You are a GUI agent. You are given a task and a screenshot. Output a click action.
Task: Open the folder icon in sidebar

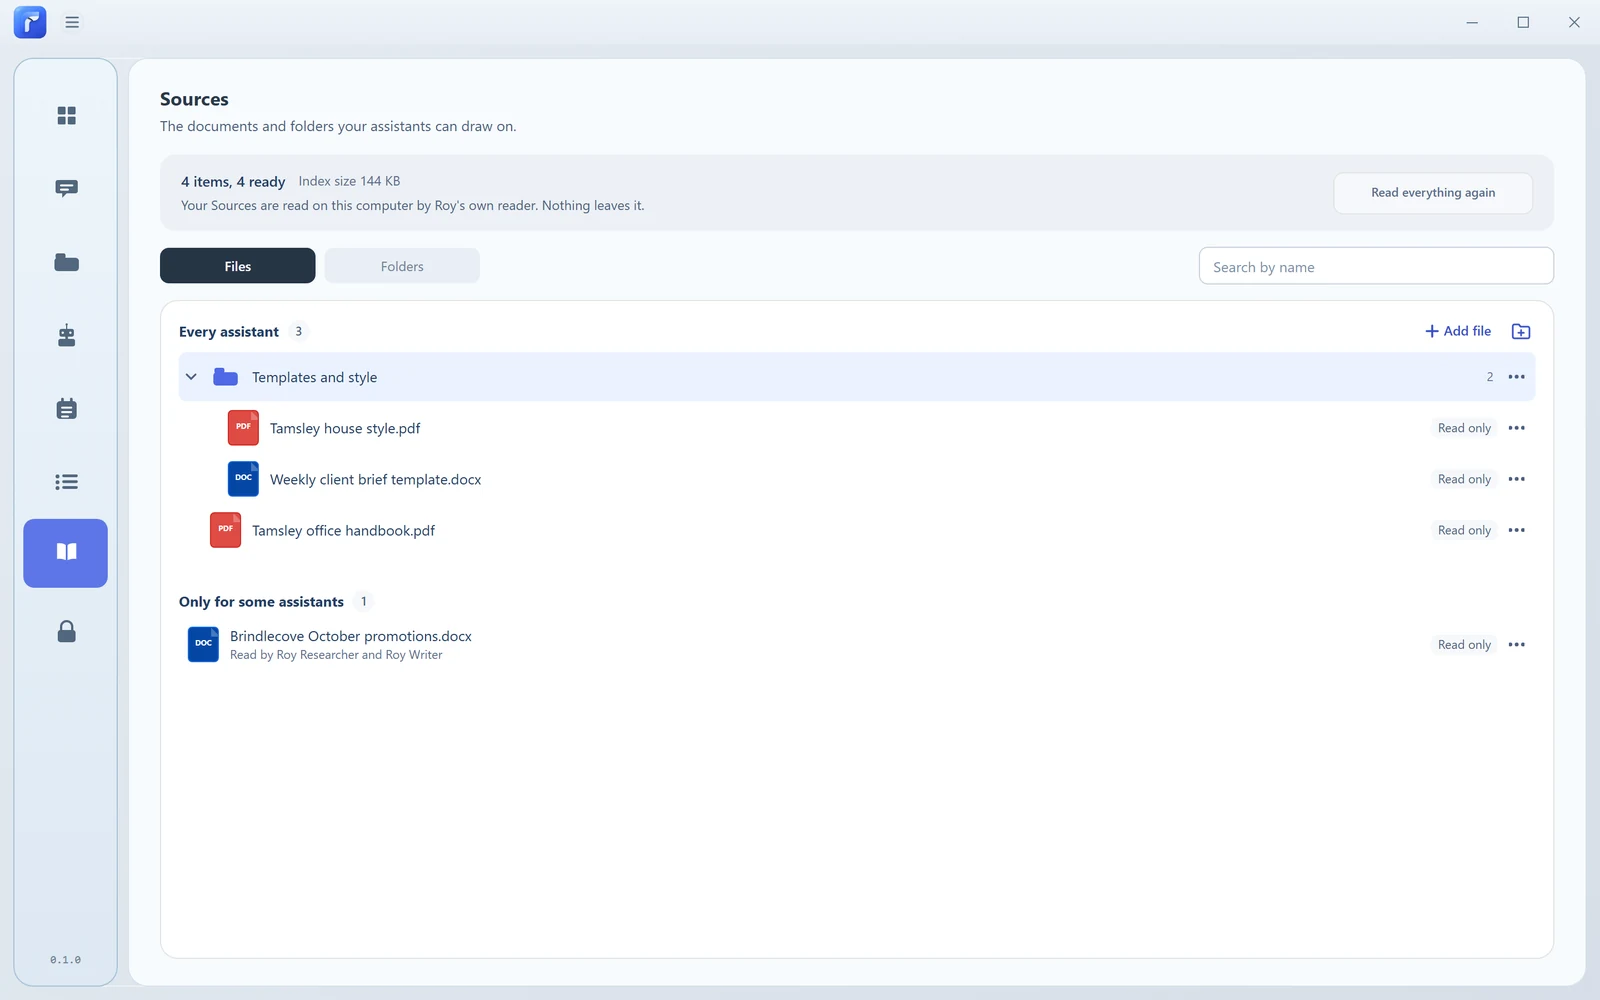coord(66,262)
